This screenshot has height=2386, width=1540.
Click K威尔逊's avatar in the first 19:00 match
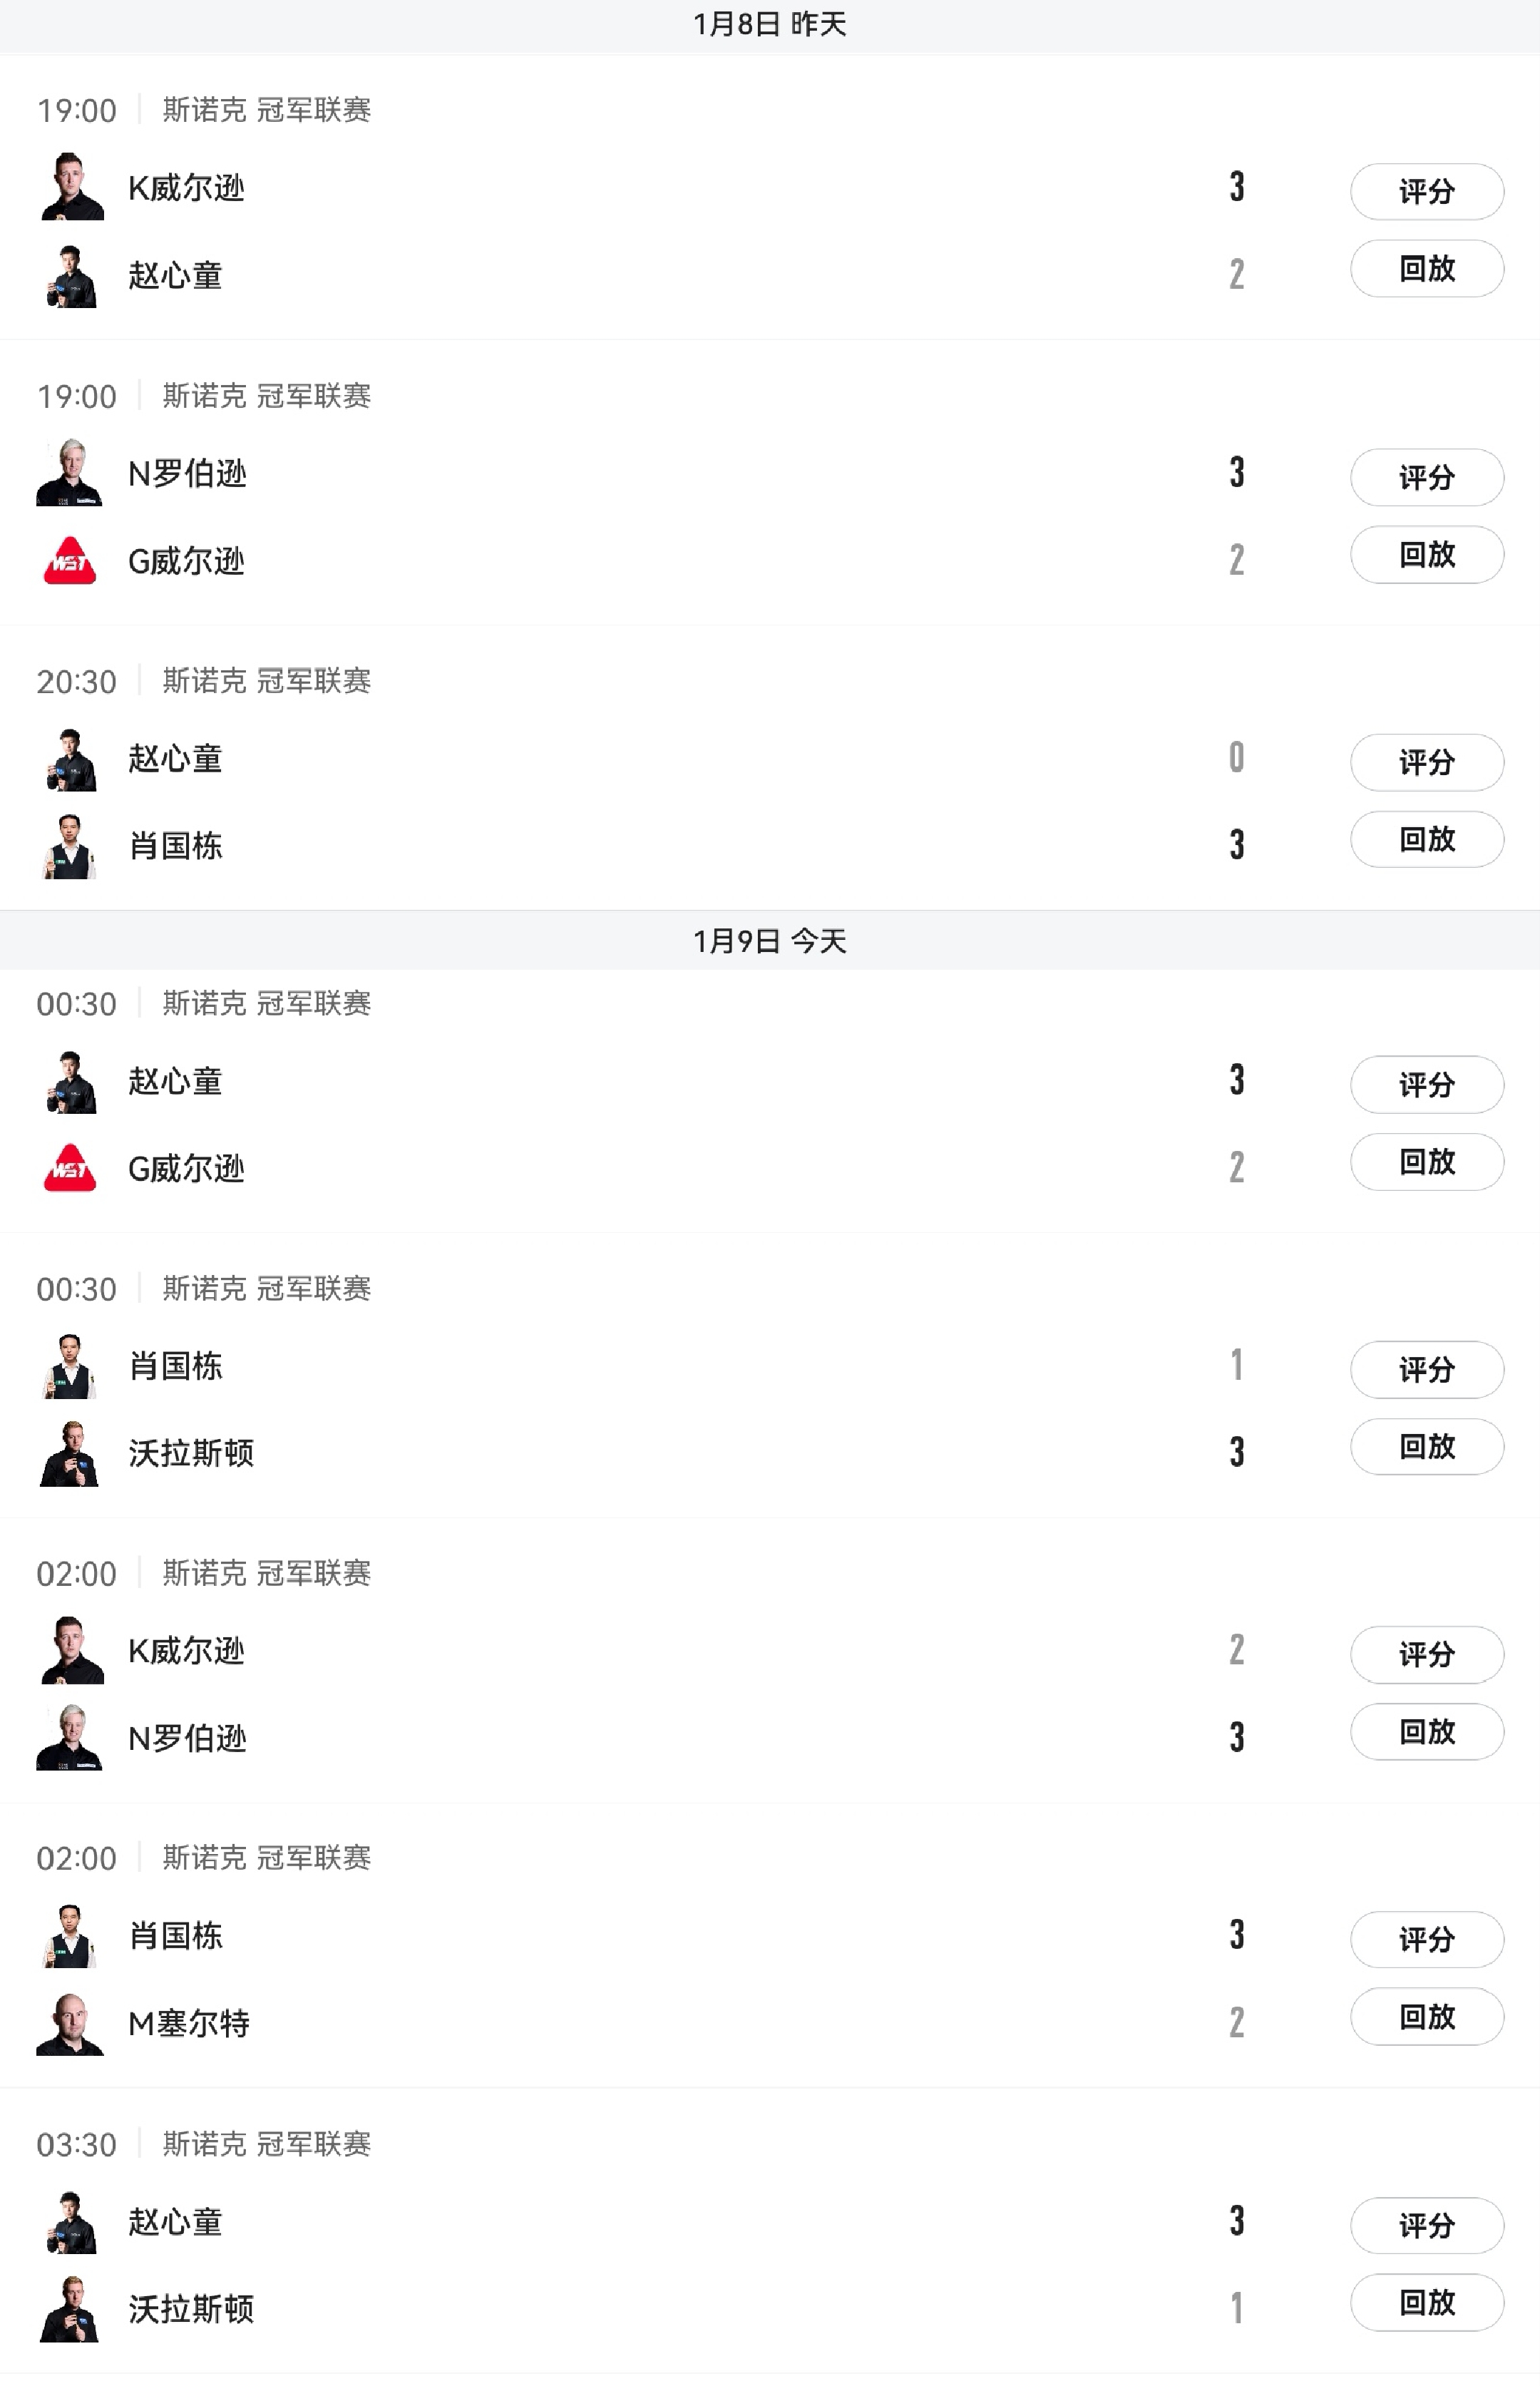pyautogui.click(x=71, y=187)
